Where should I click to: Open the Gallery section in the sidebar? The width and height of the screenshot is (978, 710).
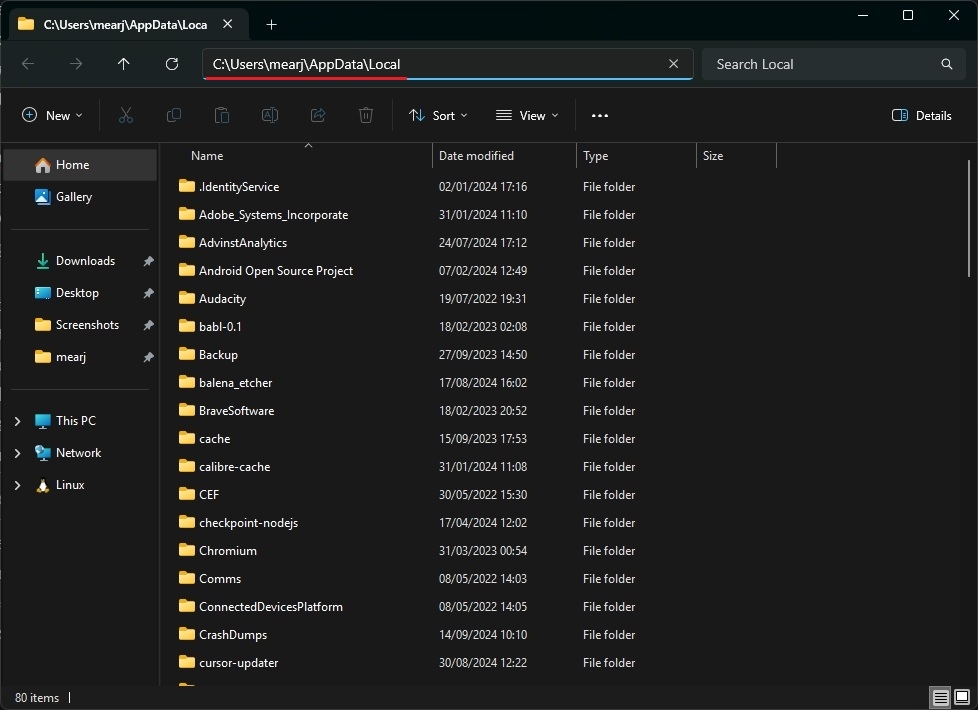[x=71, y=196]
